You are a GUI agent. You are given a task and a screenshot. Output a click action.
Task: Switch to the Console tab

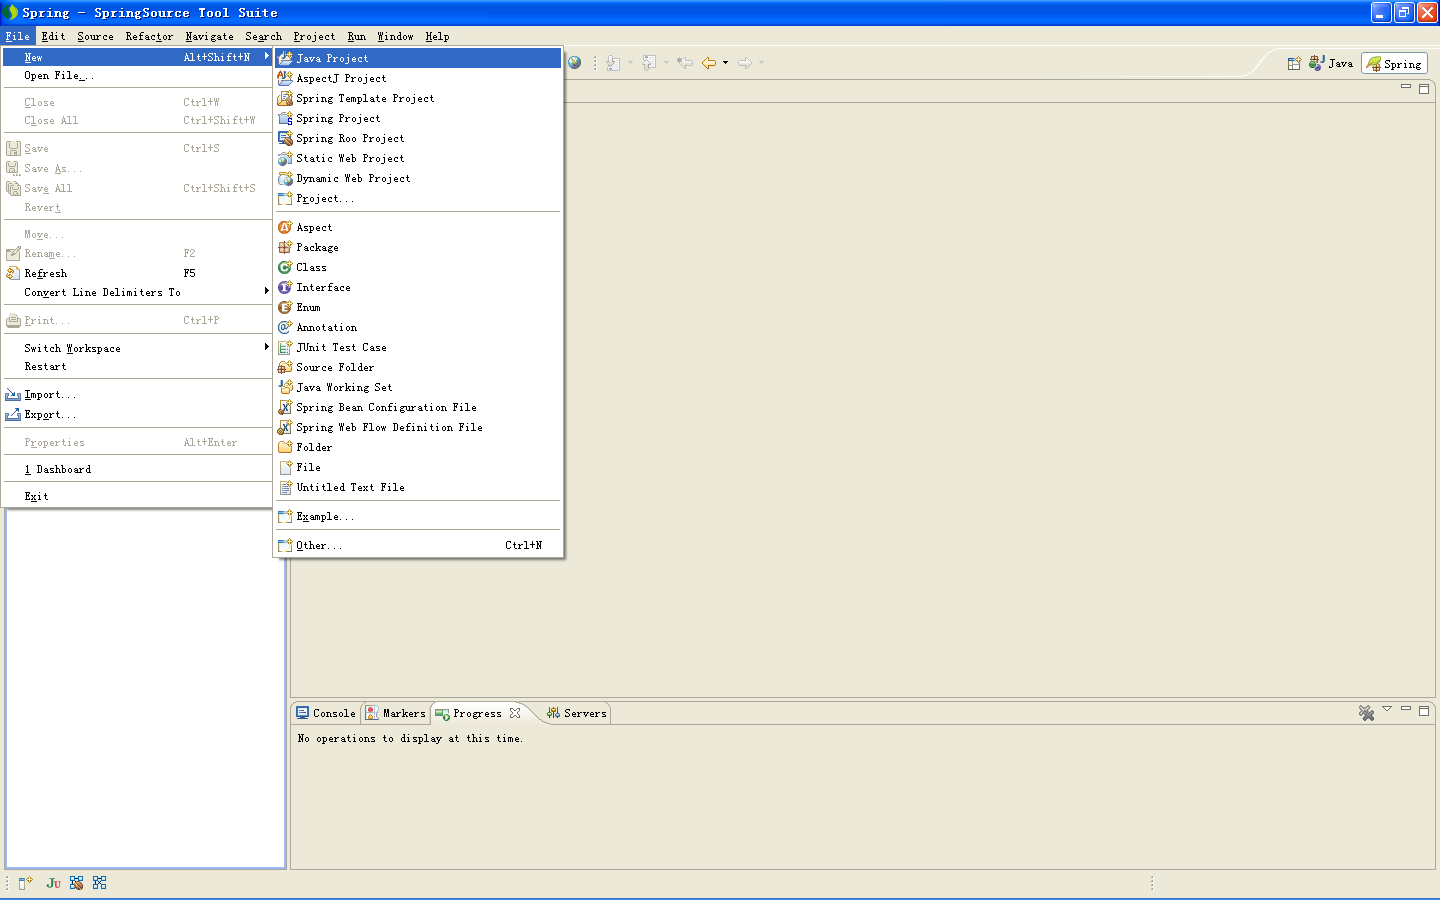[x=326, y=713]
